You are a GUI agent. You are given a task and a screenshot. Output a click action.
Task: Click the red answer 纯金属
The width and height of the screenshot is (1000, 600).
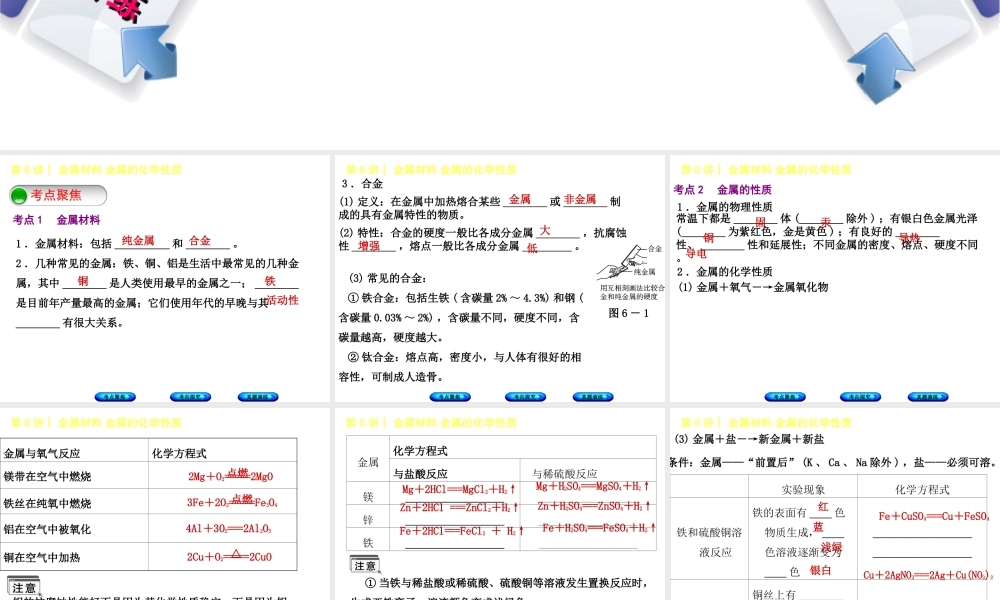tap(138, 240)
